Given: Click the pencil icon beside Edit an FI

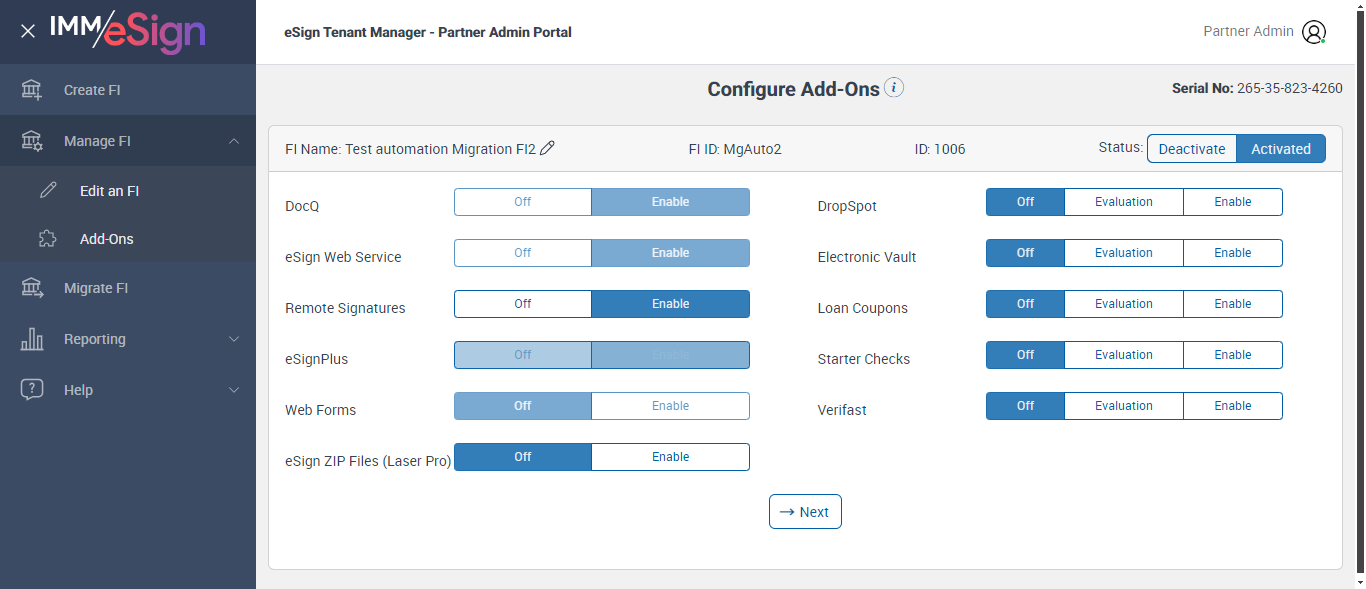Looking at the screenshot, I should (x=48, y=190).
